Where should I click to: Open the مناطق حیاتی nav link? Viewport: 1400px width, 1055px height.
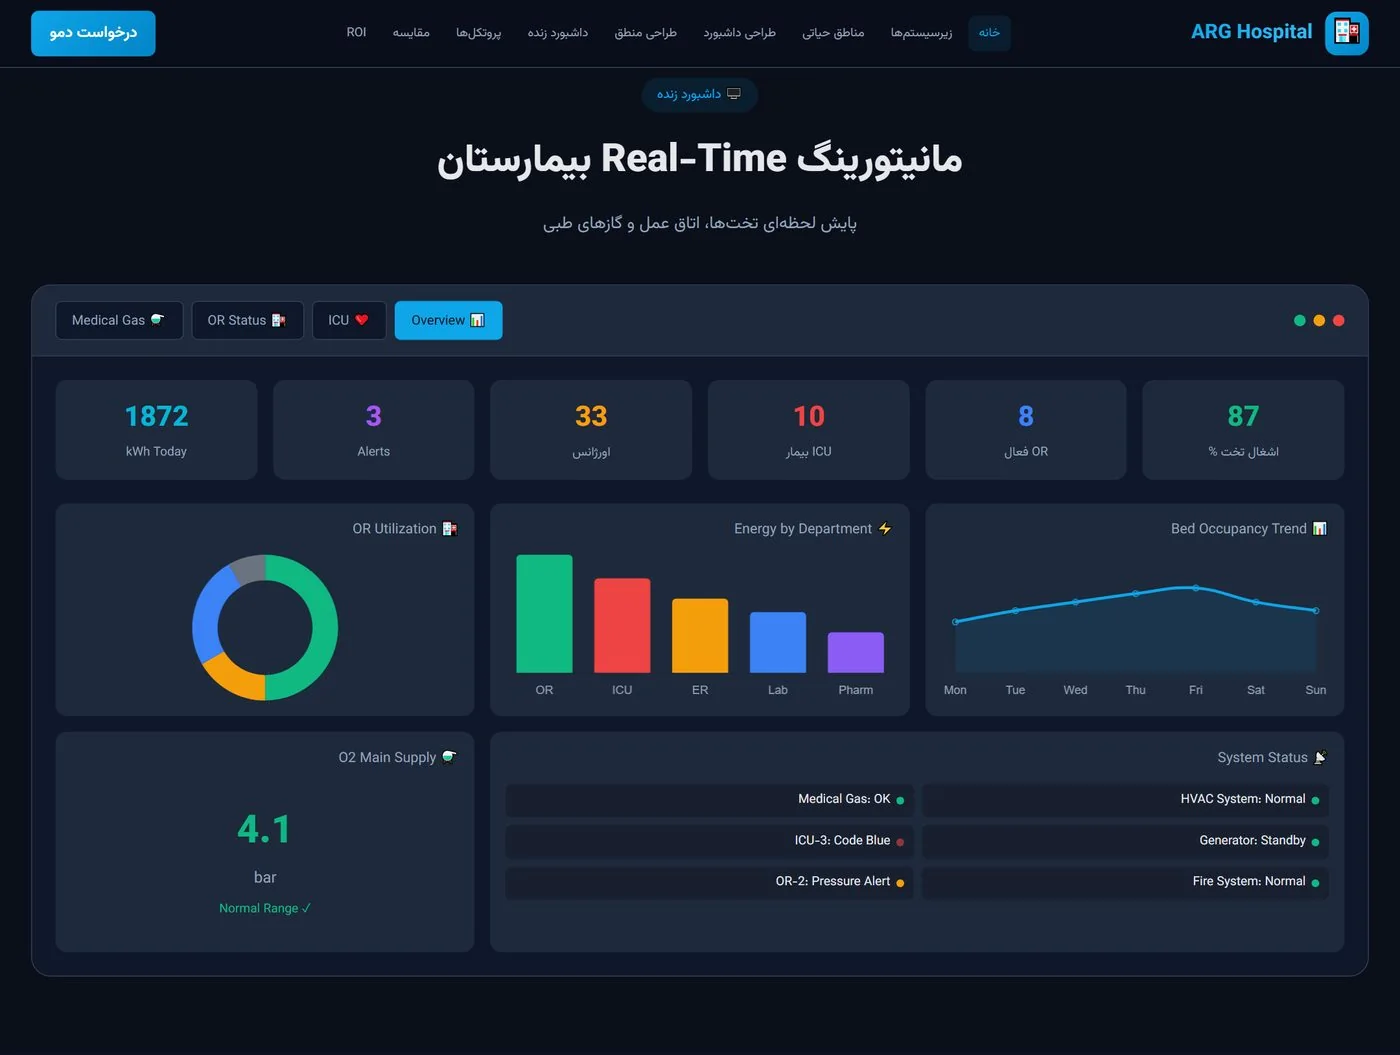tap(833, 33)
